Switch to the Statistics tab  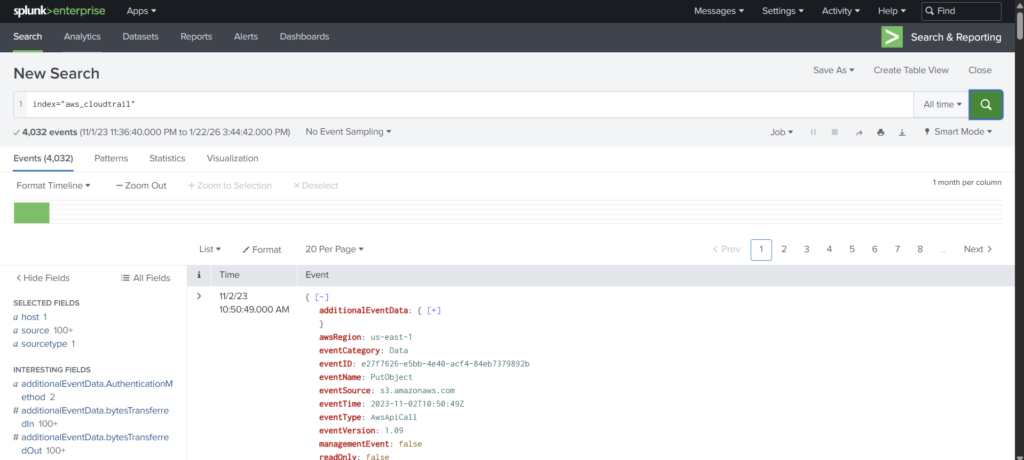(167, 158)
